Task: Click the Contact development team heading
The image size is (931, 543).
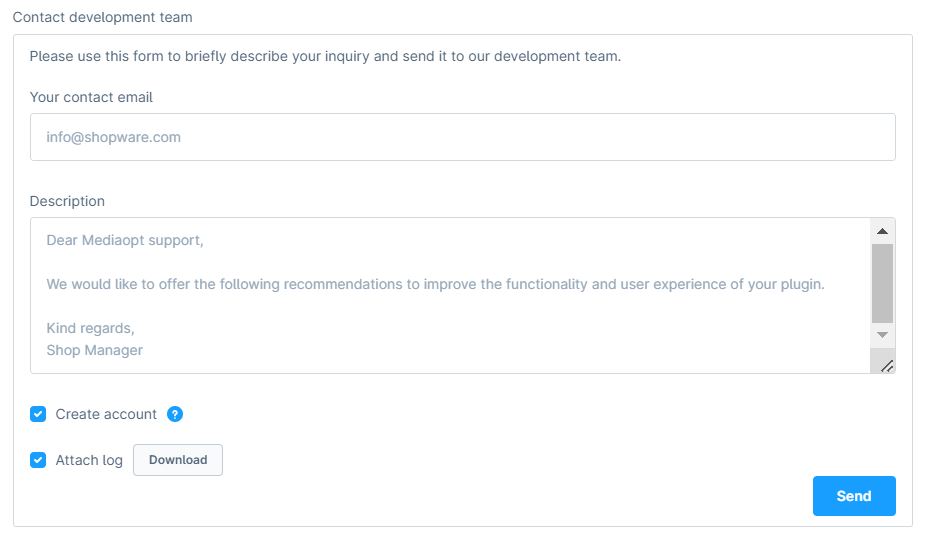Action: (x=103, y=17)
